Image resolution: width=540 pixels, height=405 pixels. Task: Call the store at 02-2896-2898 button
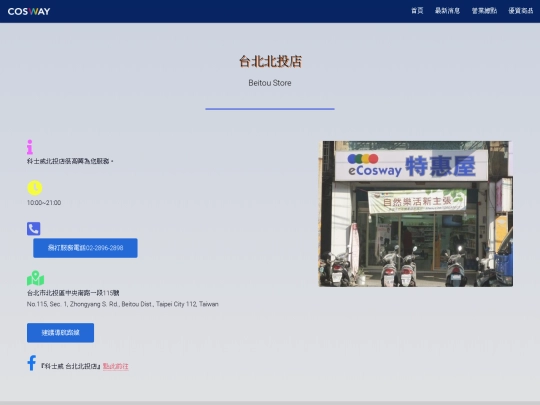pos(85,248)
